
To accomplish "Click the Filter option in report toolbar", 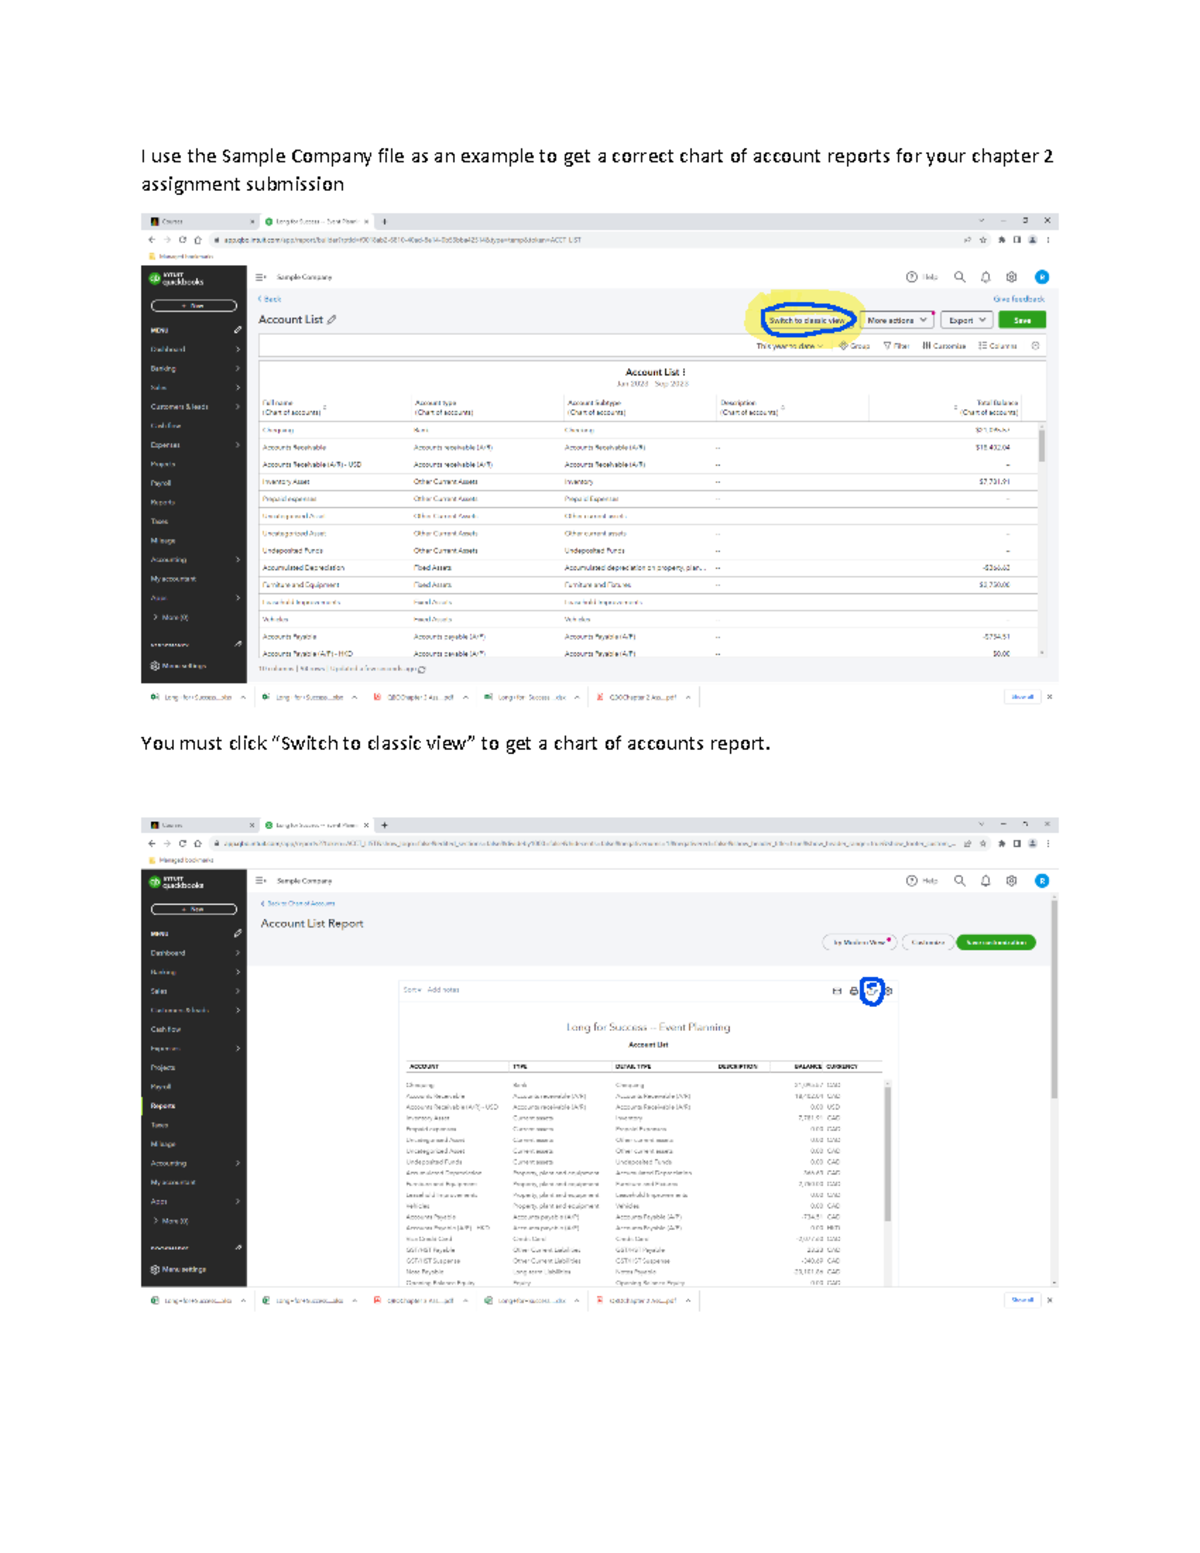I will pos(896,346).
